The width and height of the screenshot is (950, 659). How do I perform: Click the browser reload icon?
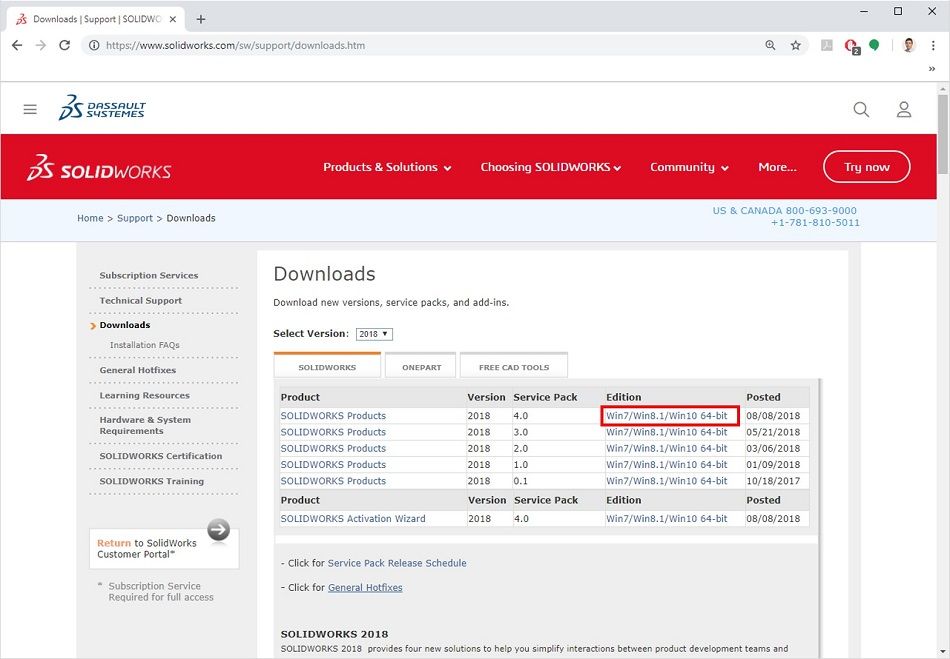tap(64, 45)
